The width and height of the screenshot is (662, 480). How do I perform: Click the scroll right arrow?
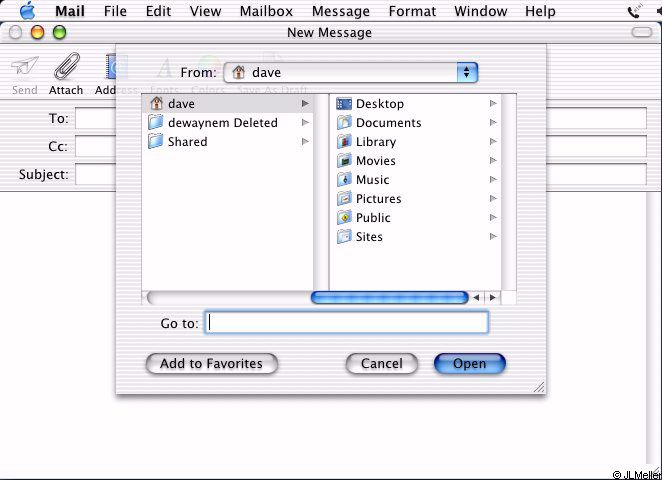(492, 298)
